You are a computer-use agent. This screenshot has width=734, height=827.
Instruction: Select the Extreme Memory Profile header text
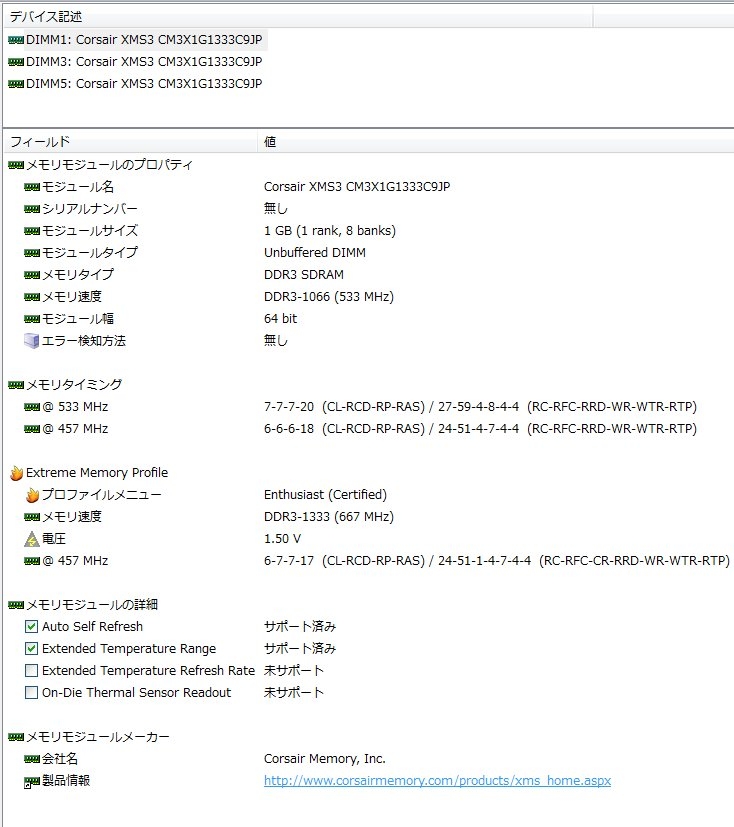[x=97, y=473]
